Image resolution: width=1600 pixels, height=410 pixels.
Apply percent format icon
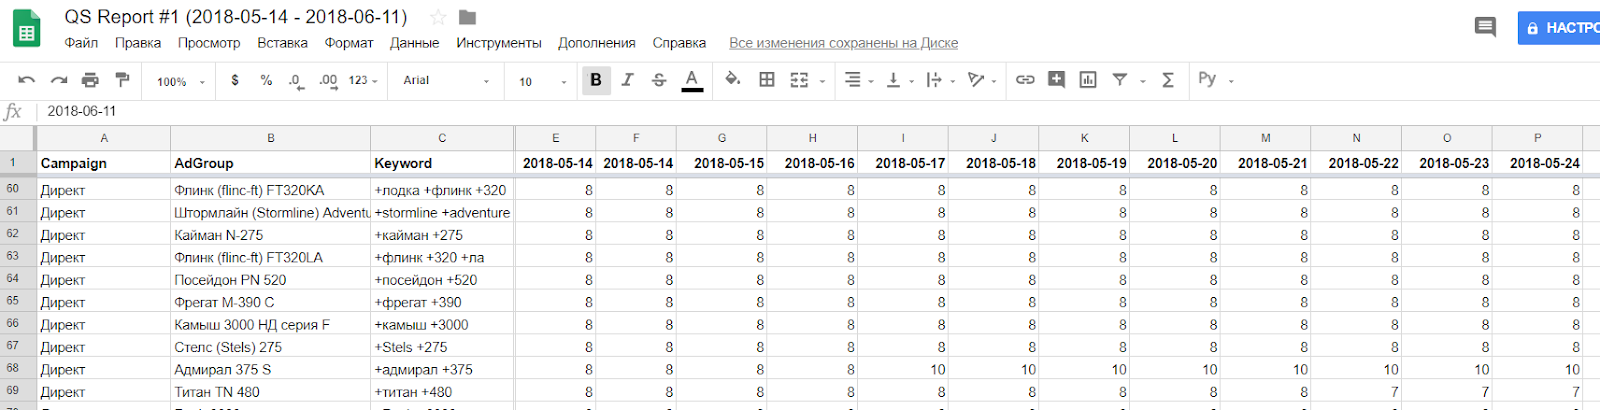[266, 80]
